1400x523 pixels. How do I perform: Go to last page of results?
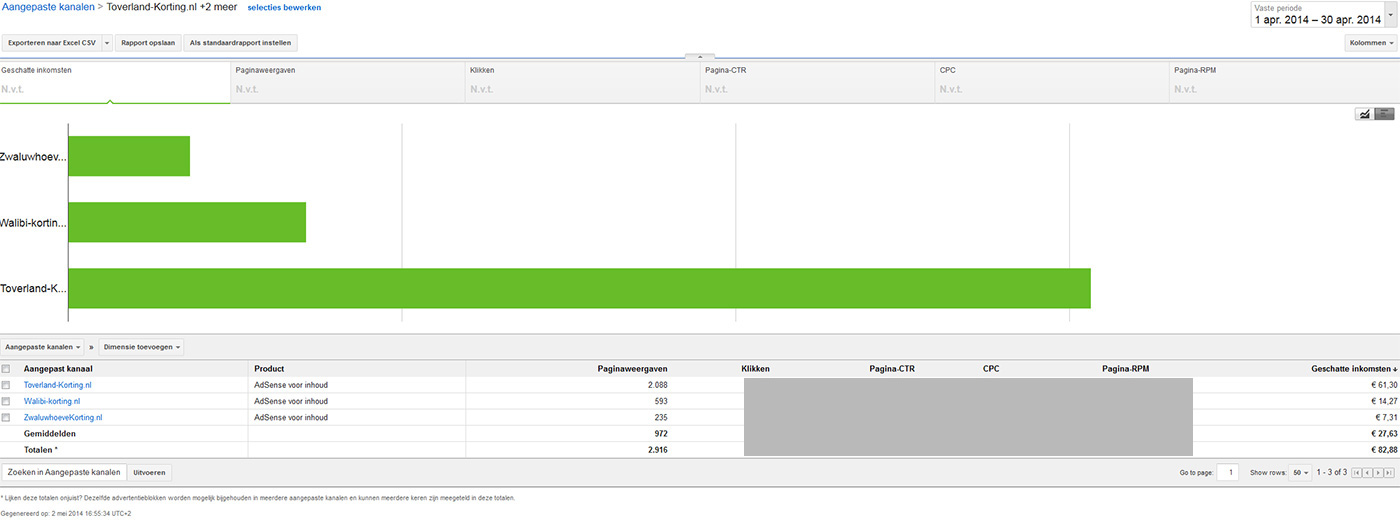(1389, 472)
